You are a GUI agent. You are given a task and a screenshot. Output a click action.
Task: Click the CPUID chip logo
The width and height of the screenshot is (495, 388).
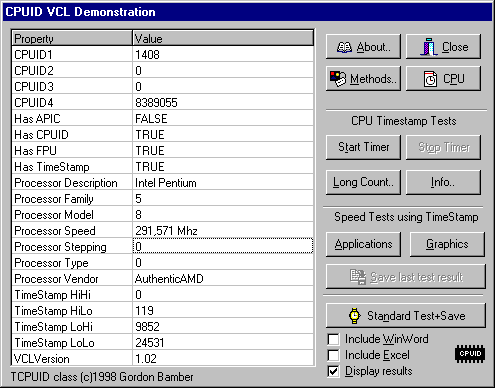[470, 354]
